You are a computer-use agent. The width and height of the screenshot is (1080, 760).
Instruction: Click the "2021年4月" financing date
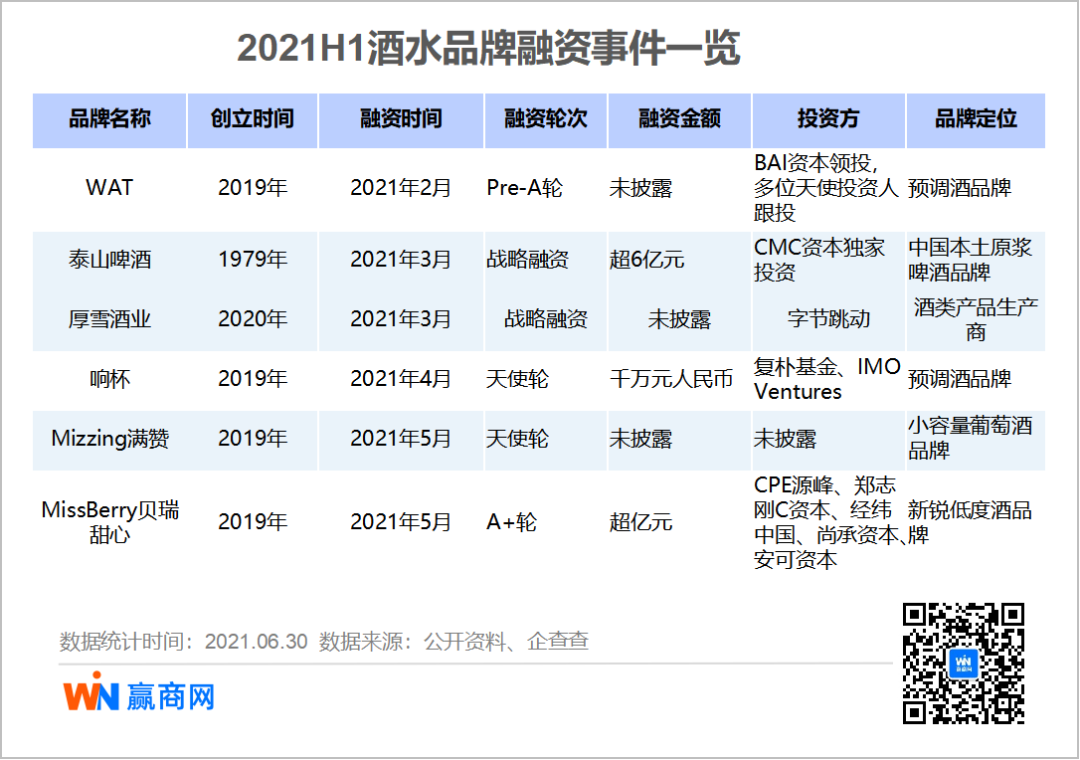[x=401, y=379]
